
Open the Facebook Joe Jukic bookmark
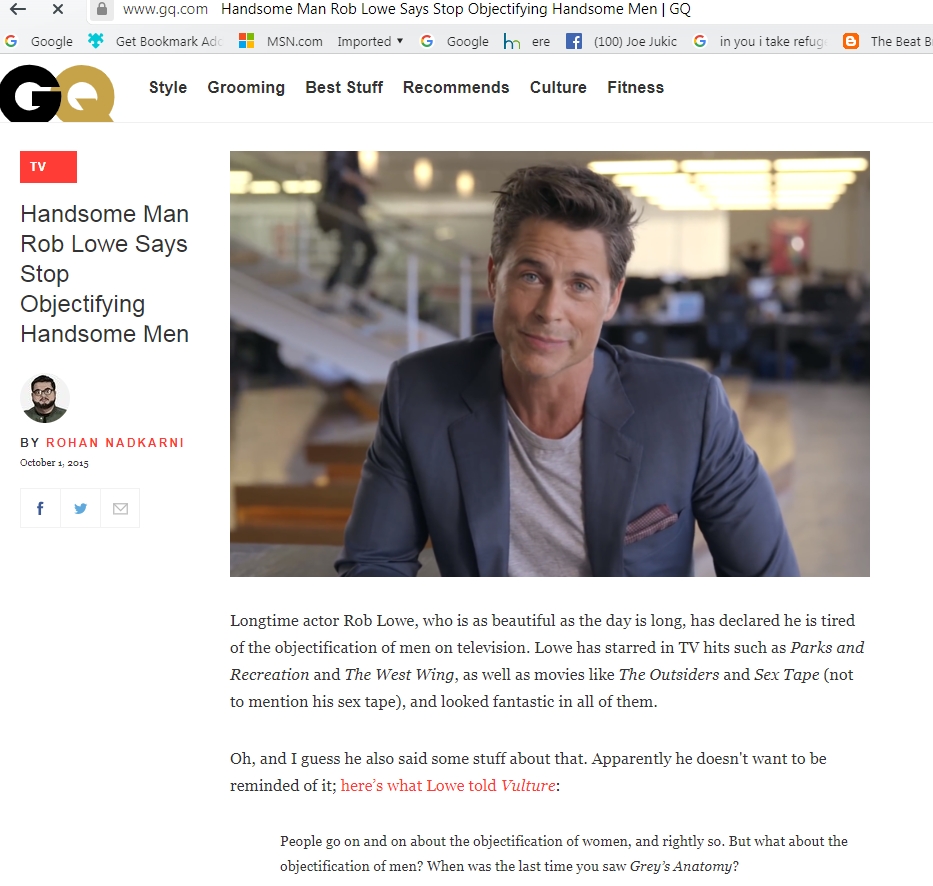tap(622, 41)
